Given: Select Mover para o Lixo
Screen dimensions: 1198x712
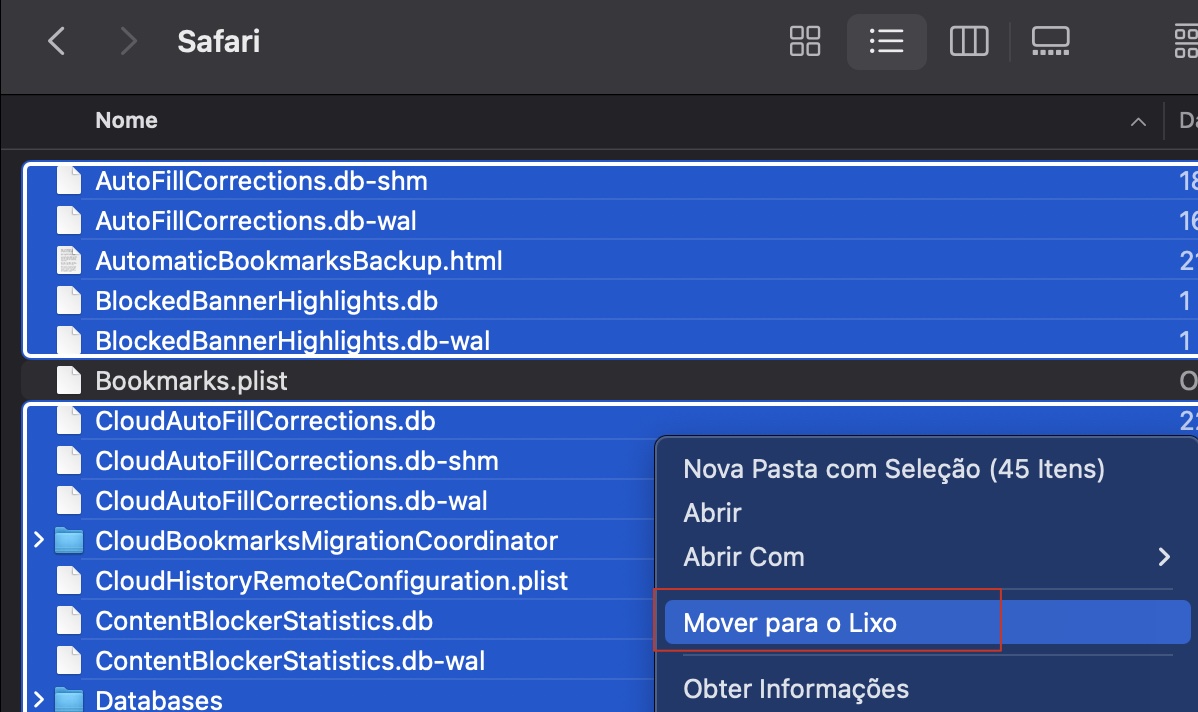Looking at the screenshot, I should [x=790, y=622].
